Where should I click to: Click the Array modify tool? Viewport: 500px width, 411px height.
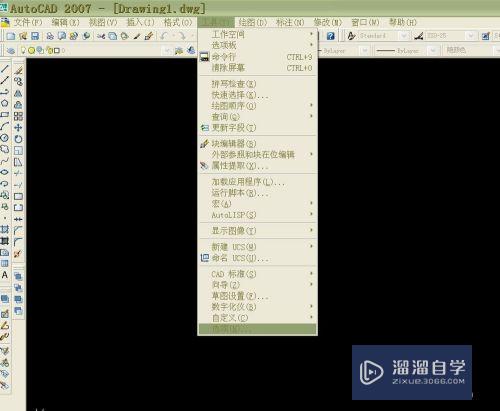tap(18, 116)
